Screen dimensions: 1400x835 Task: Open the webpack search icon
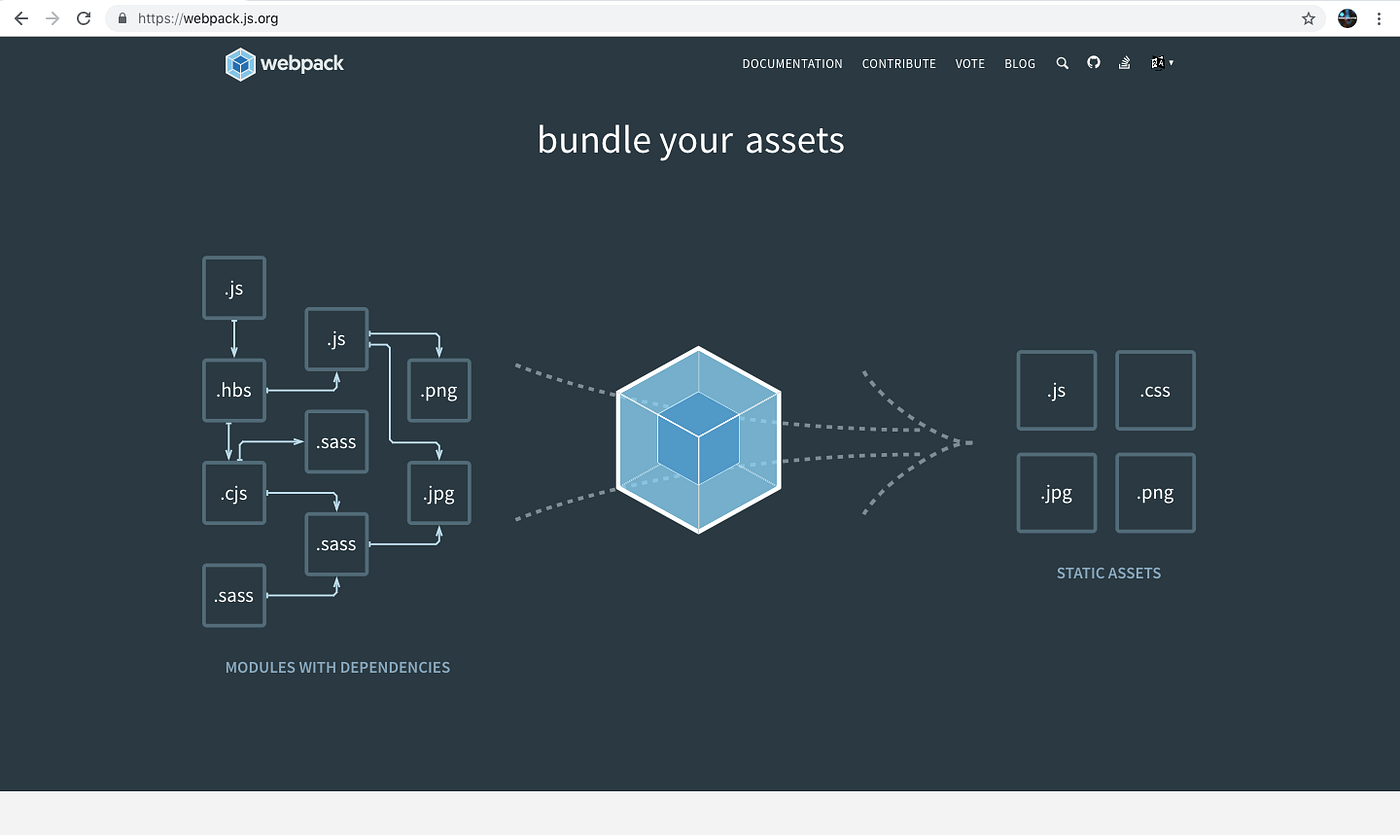(1062, 63)
